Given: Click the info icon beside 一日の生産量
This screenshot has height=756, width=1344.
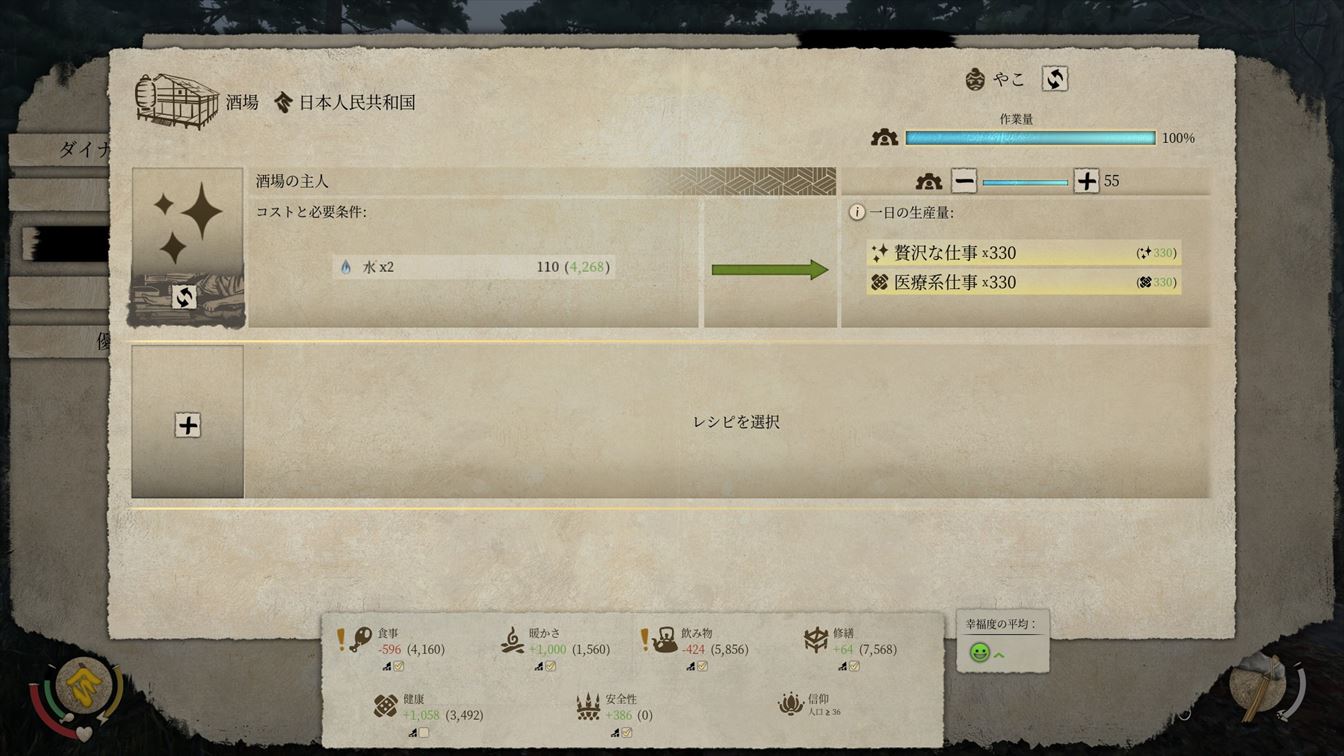Looking at the screenshot, I should [x=856, y=213].
